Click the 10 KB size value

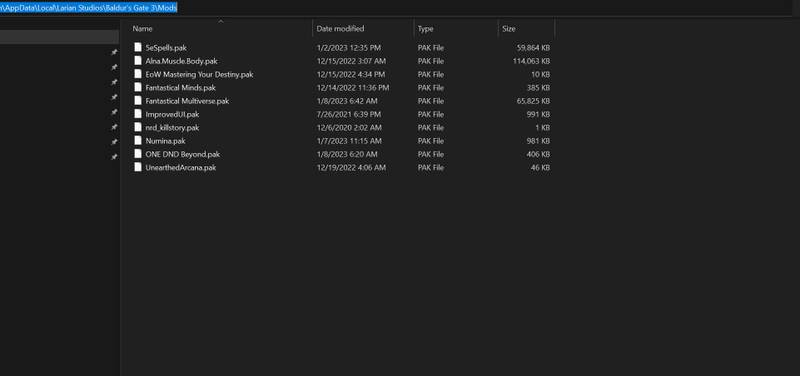pyautogui.click(x=541, y=74)
